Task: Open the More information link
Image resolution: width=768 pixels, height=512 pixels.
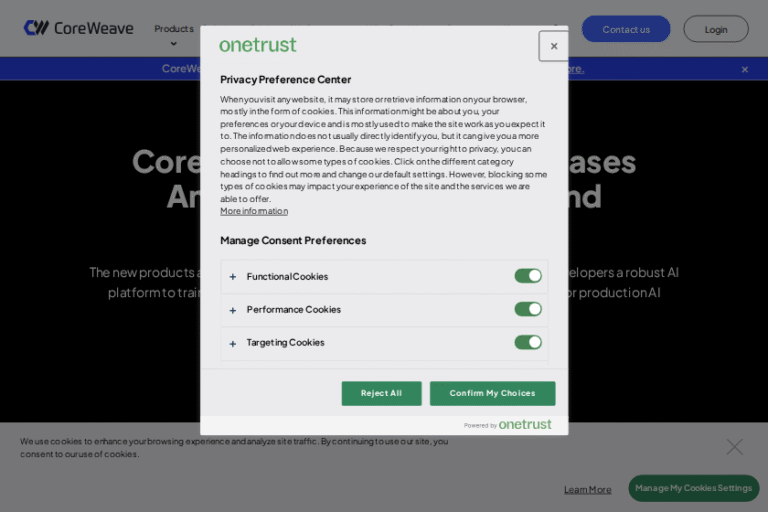Action: (x=254, y=211)
